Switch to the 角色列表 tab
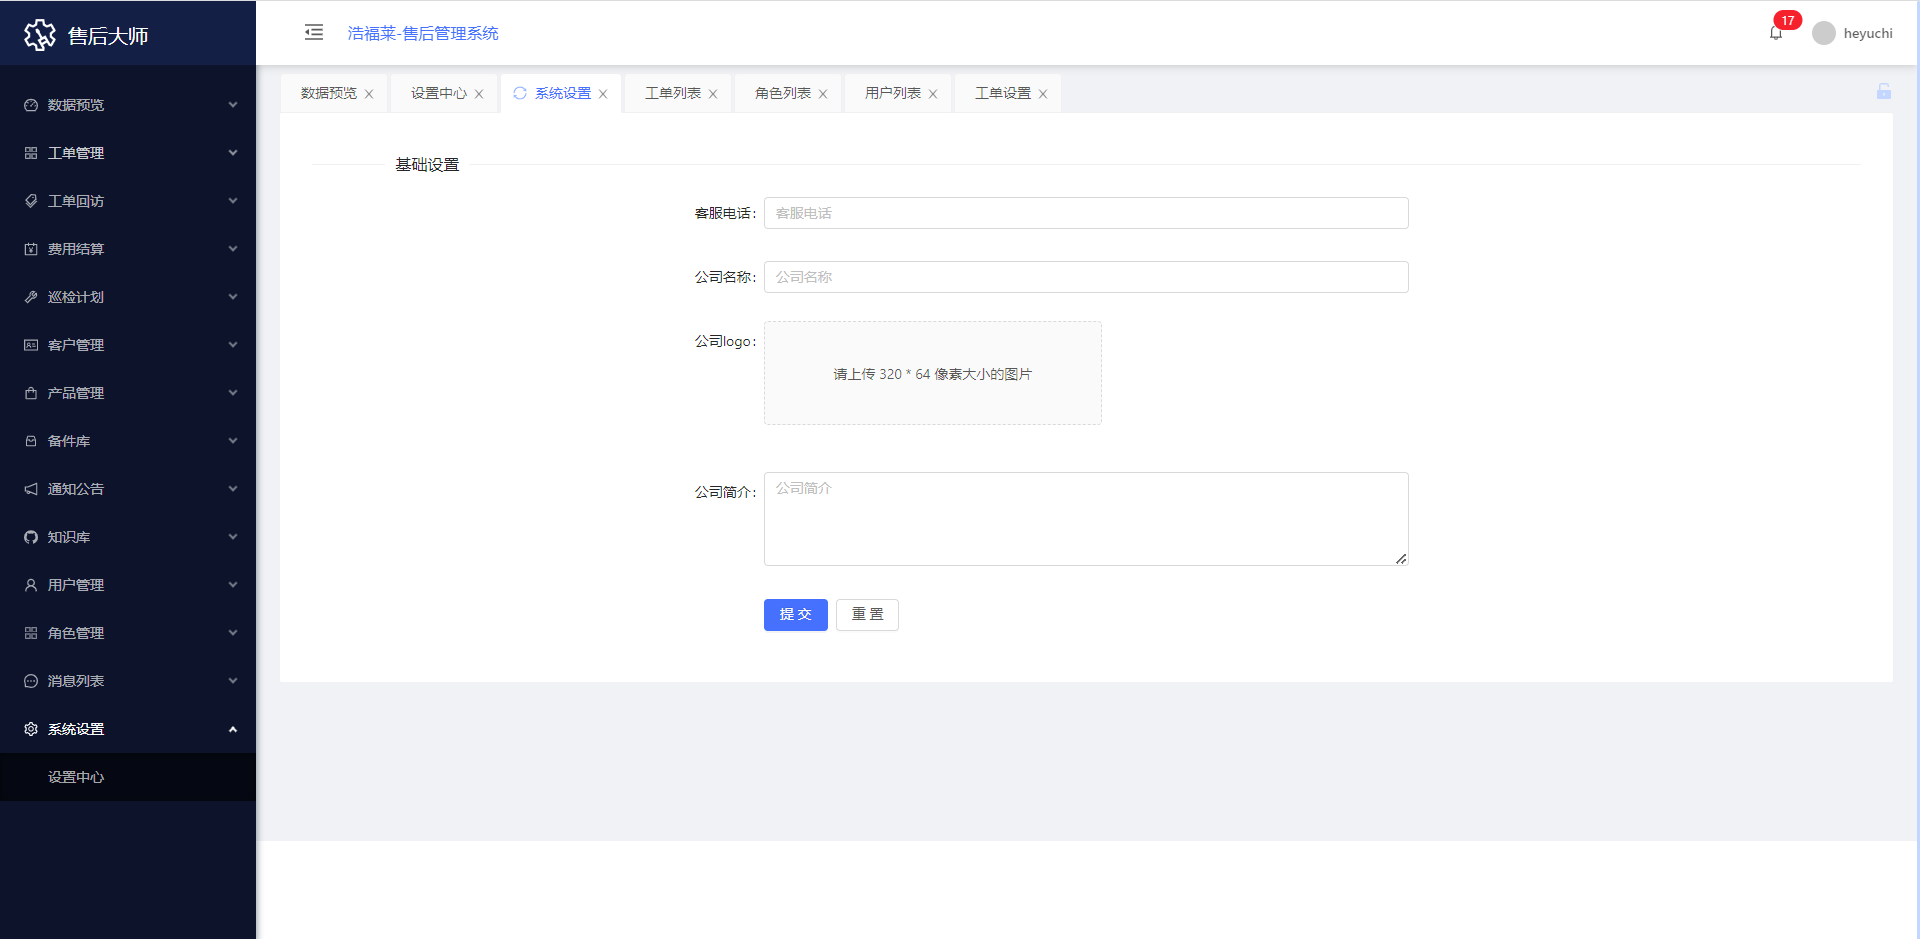Image resolution: width=1920 pixels, height=939 pixels. click(x=782, y=93)
